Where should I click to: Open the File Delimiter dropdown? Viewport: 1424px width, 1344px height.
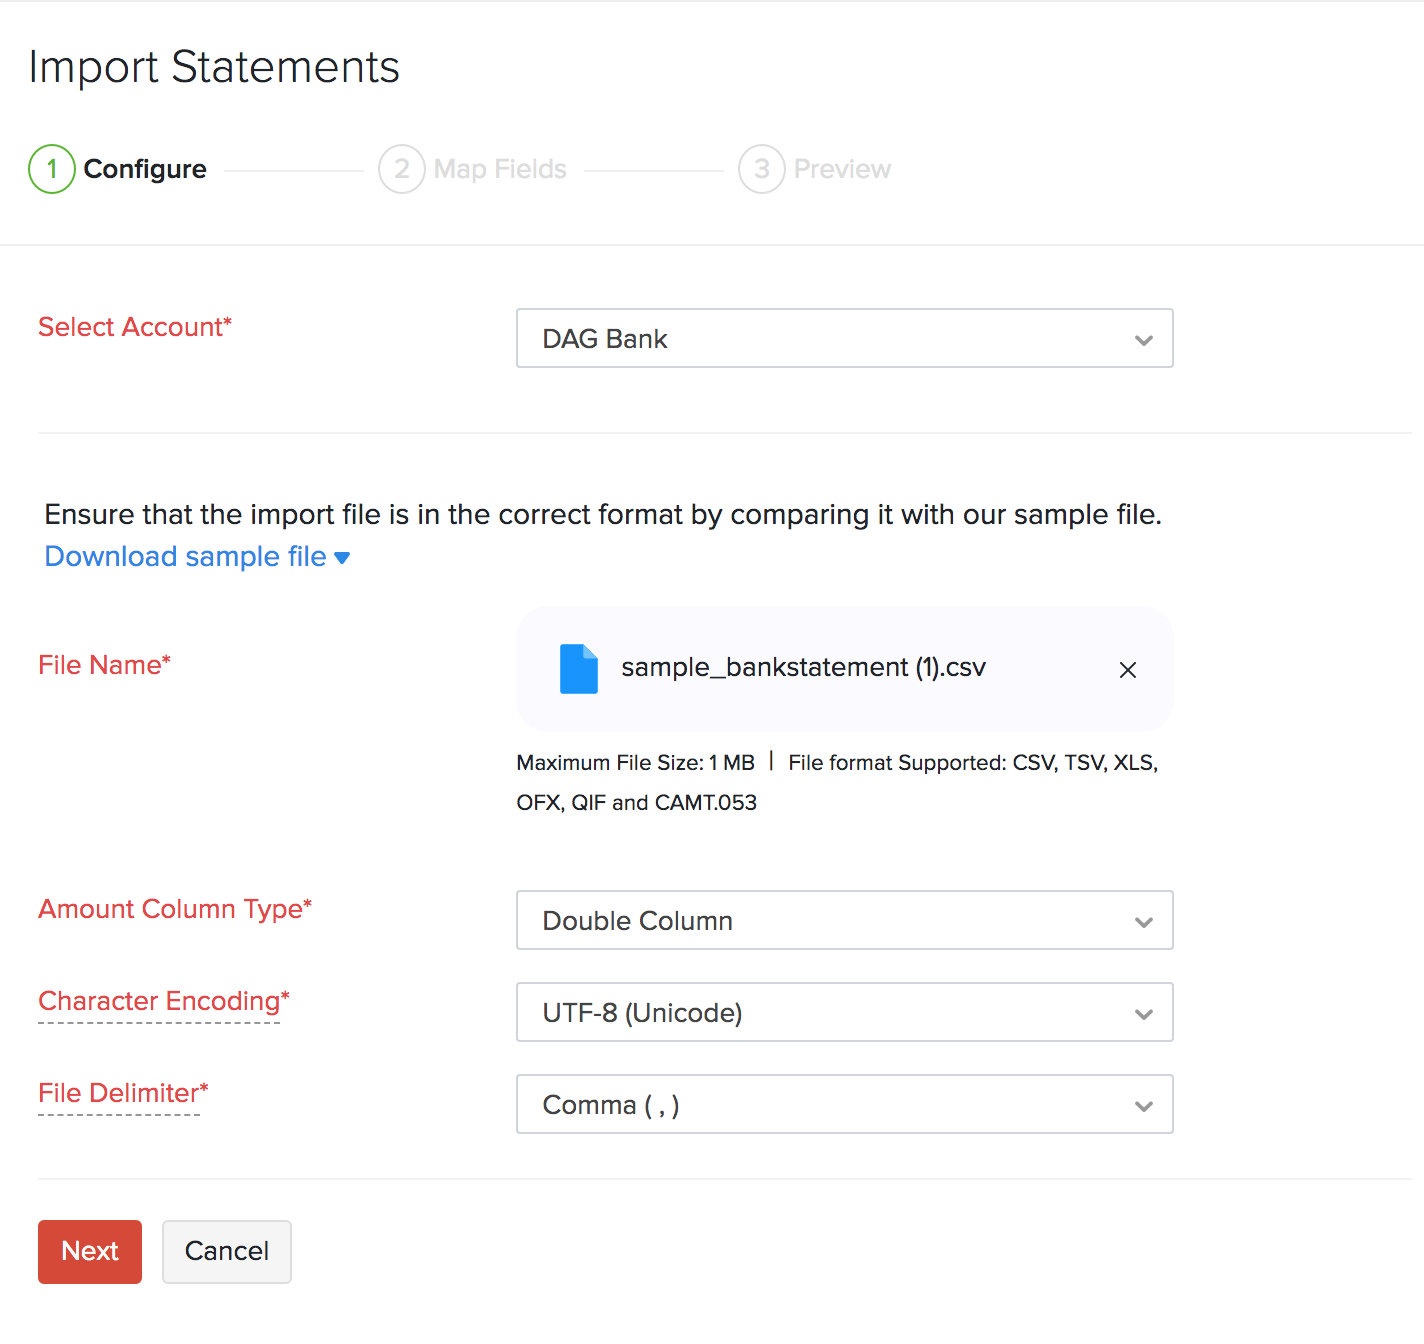pos(843,1104)
